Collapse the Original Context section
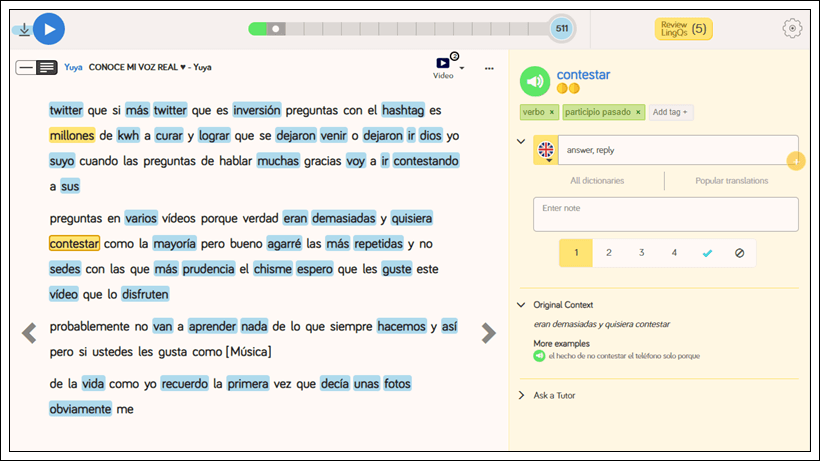This screenshot has height=461, width=820. click(x=521, y=305)
